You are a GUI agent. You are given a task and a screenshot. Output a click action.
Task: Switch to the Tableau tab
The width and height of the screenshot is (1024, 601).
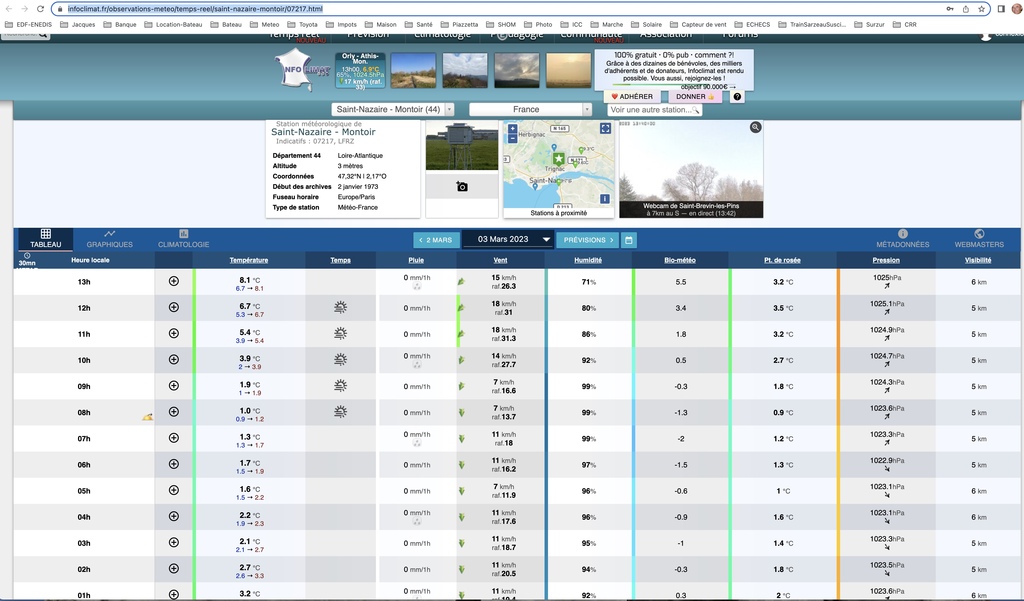(x=46, y=239)
